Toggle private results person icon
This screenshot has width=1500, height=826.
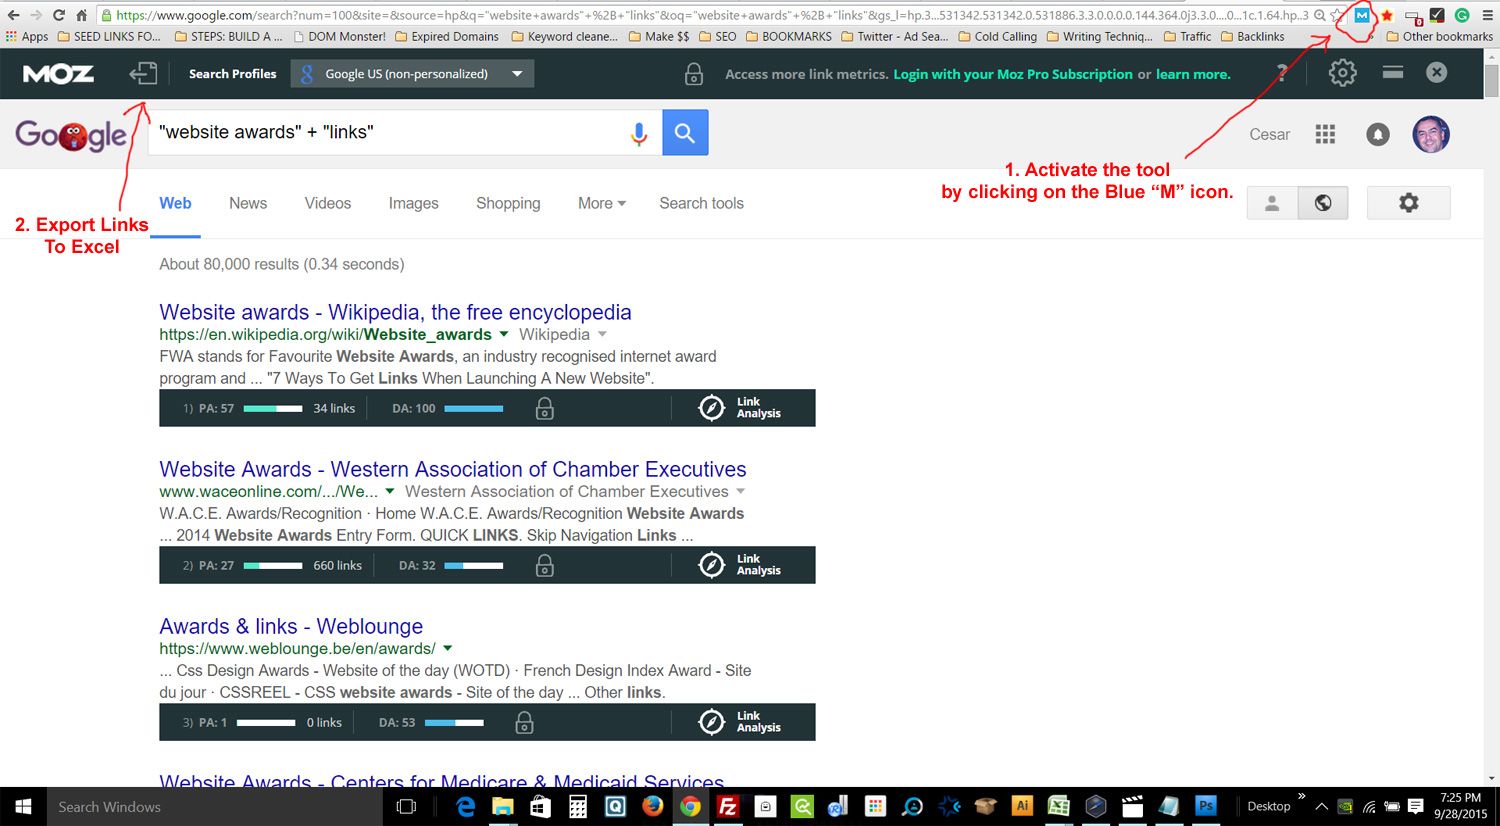click(x=1272, y=203)
